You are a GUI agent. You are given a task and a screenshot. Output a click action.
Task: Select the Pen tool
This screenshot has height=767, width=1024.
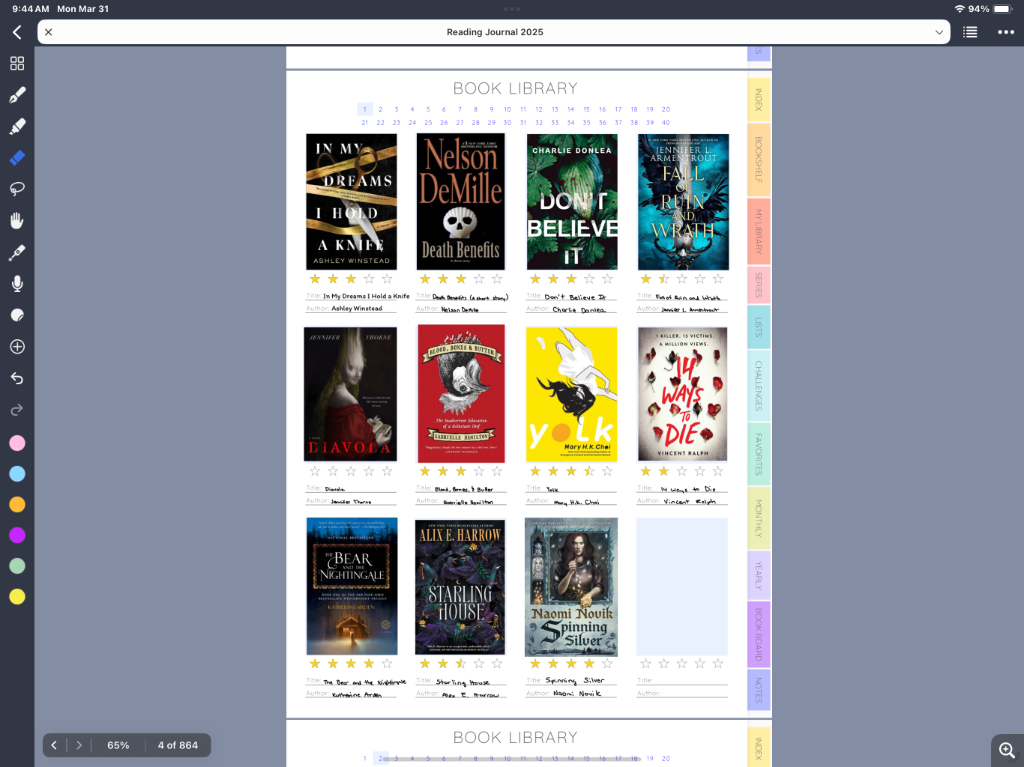[17, 95]
